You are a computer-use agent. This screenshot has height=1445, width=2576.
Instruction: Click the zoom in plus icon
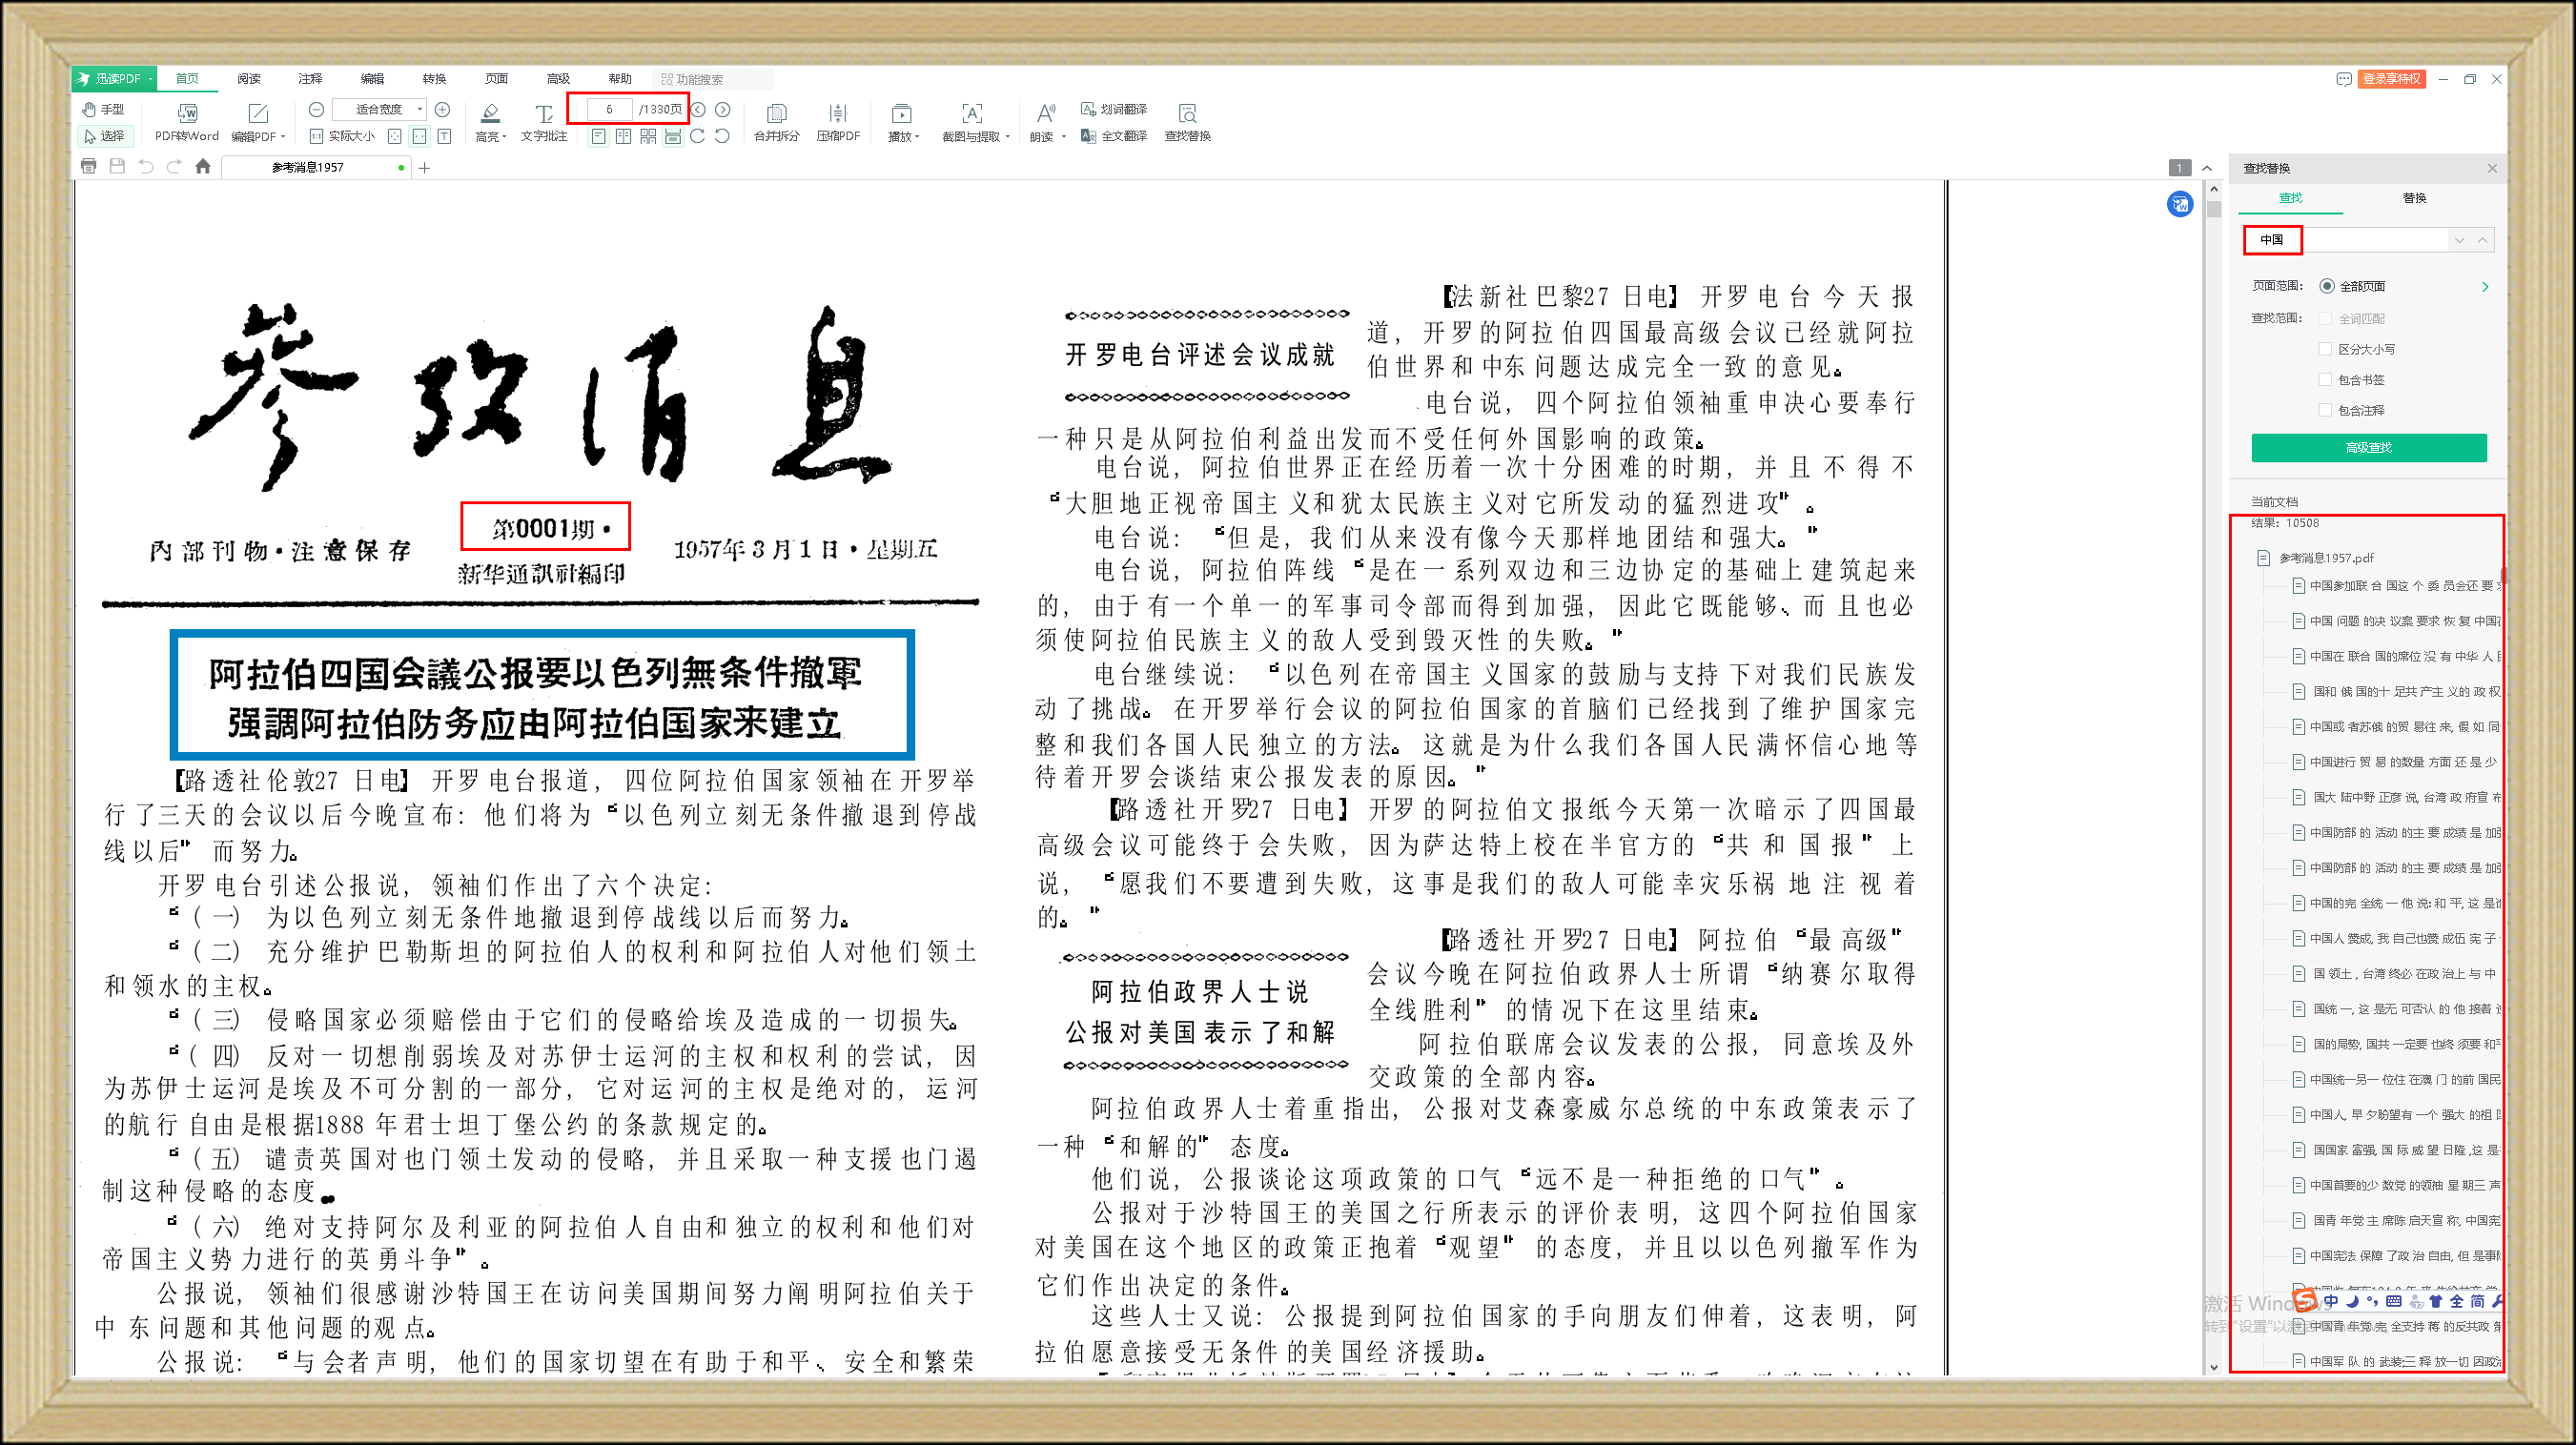[x=442, y=109]
